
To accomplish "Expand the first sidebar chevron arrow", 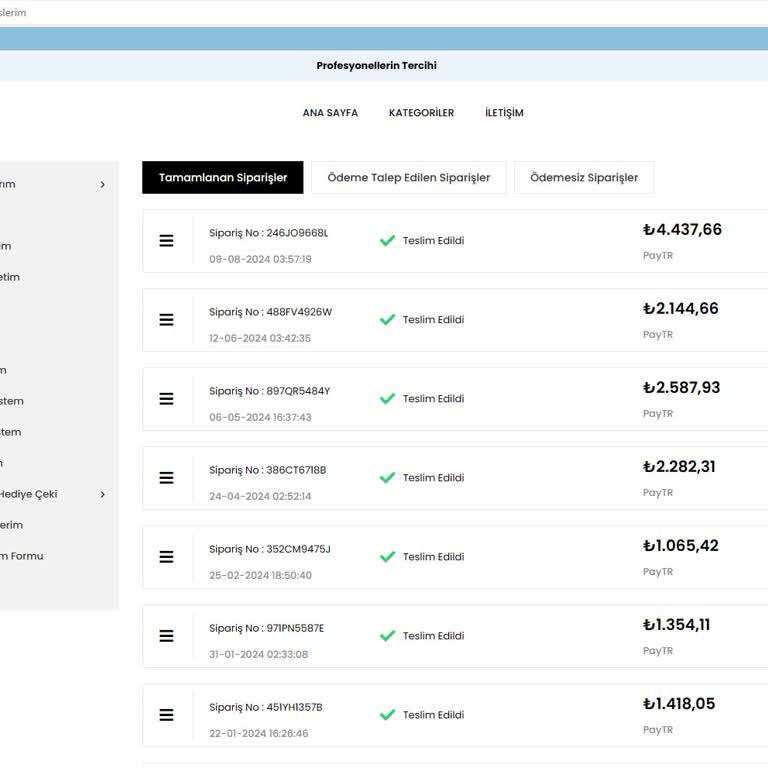I will pos(102,184).
